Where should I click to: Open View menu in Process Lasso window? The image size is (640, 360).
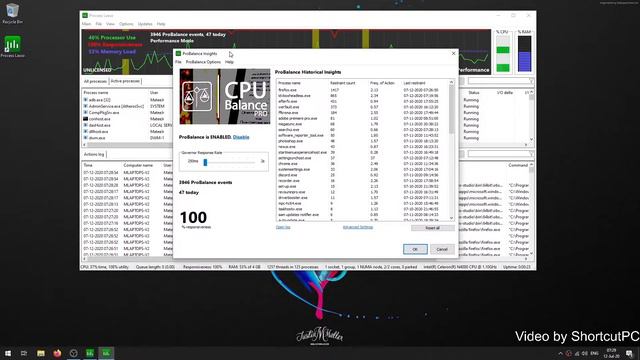110,24
